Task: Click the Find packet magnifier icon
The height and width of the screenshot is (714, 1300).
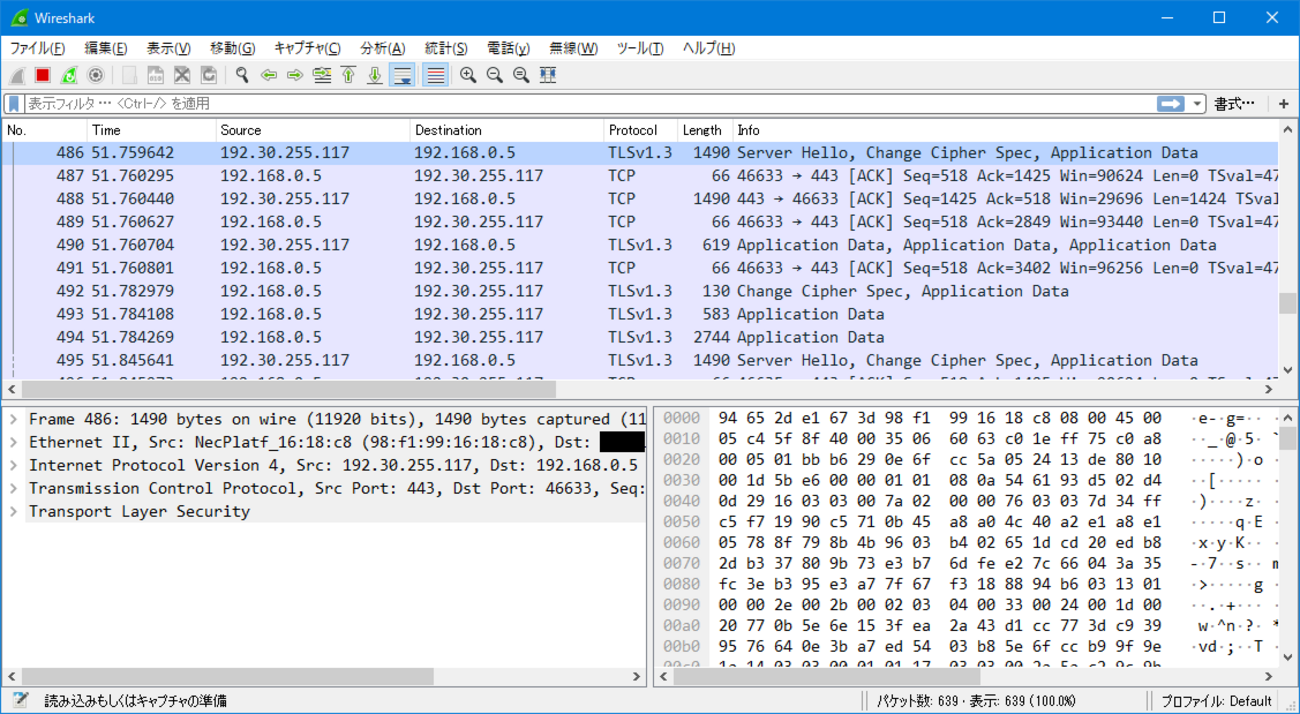Action: click(x=242, y=75)
